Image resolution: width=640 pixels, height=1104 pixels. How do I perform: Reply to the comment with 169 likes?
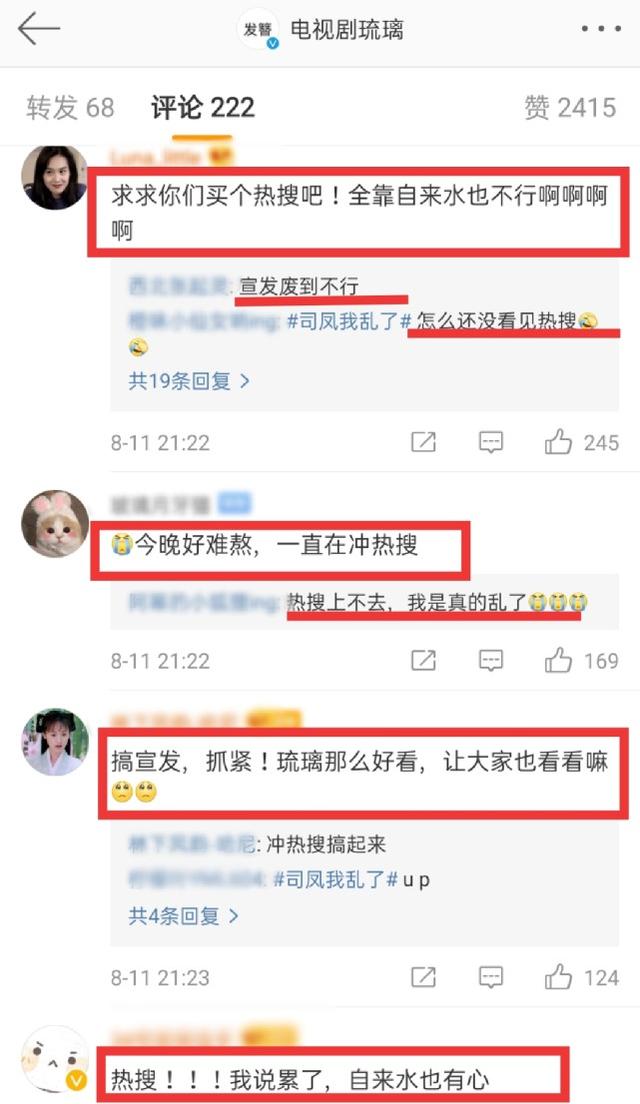click(490, 660)
